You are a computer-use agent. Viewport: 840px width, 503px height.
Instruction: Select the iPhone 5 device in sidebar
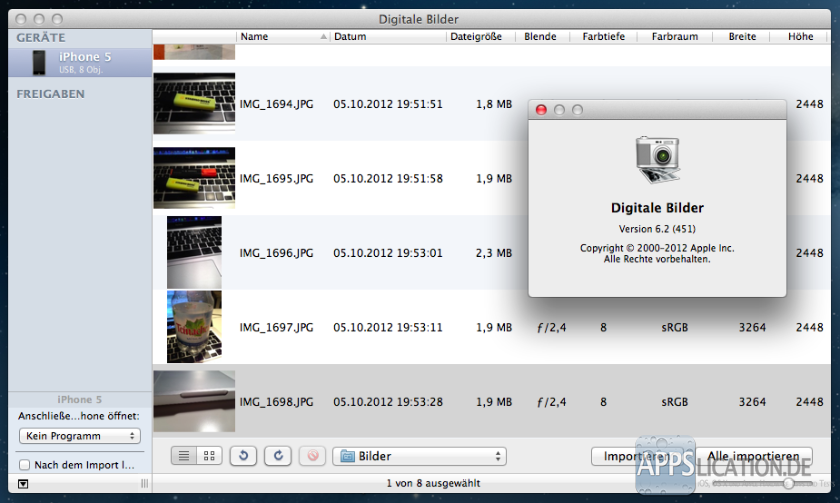click(80, 62)
